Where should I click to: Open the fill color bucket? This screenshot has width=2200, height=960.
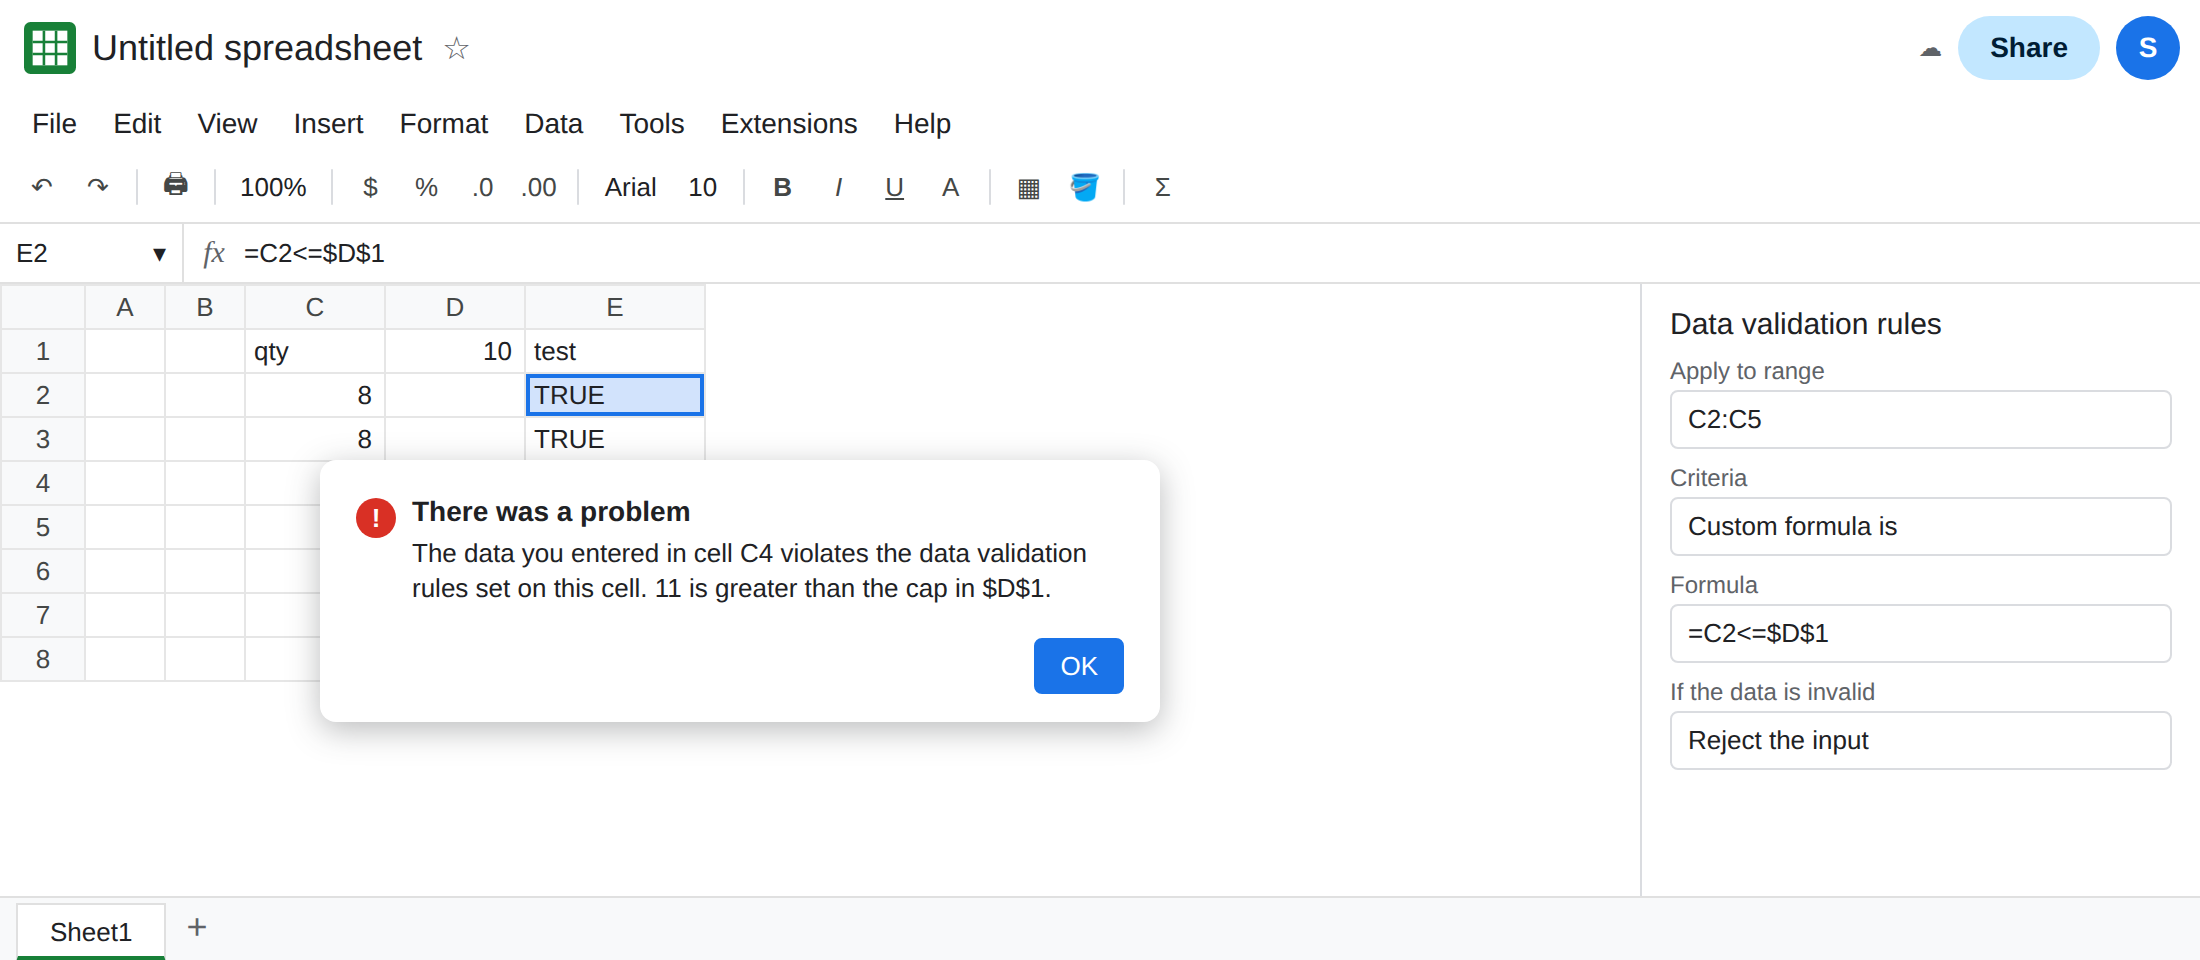pos(1085,187)
